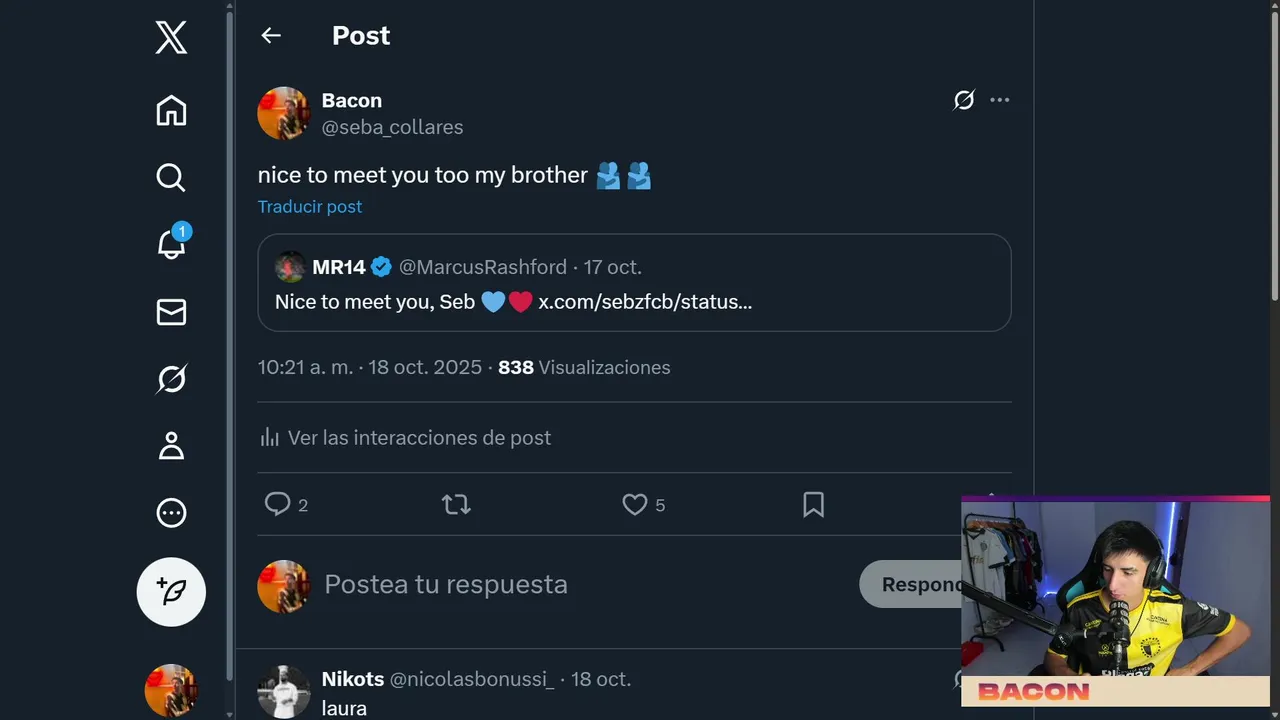
Task: Click the X logo icon
Action: click(171, 38)
